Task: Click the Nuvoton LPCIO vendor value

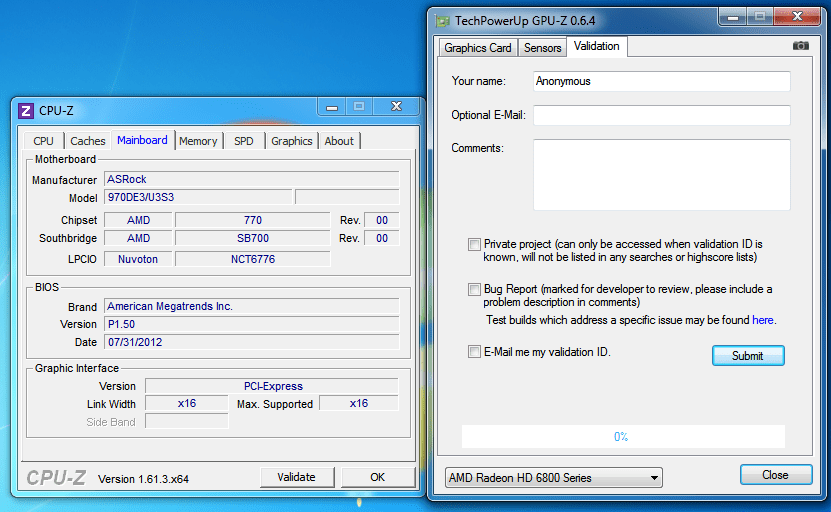Action: [138, 259]
